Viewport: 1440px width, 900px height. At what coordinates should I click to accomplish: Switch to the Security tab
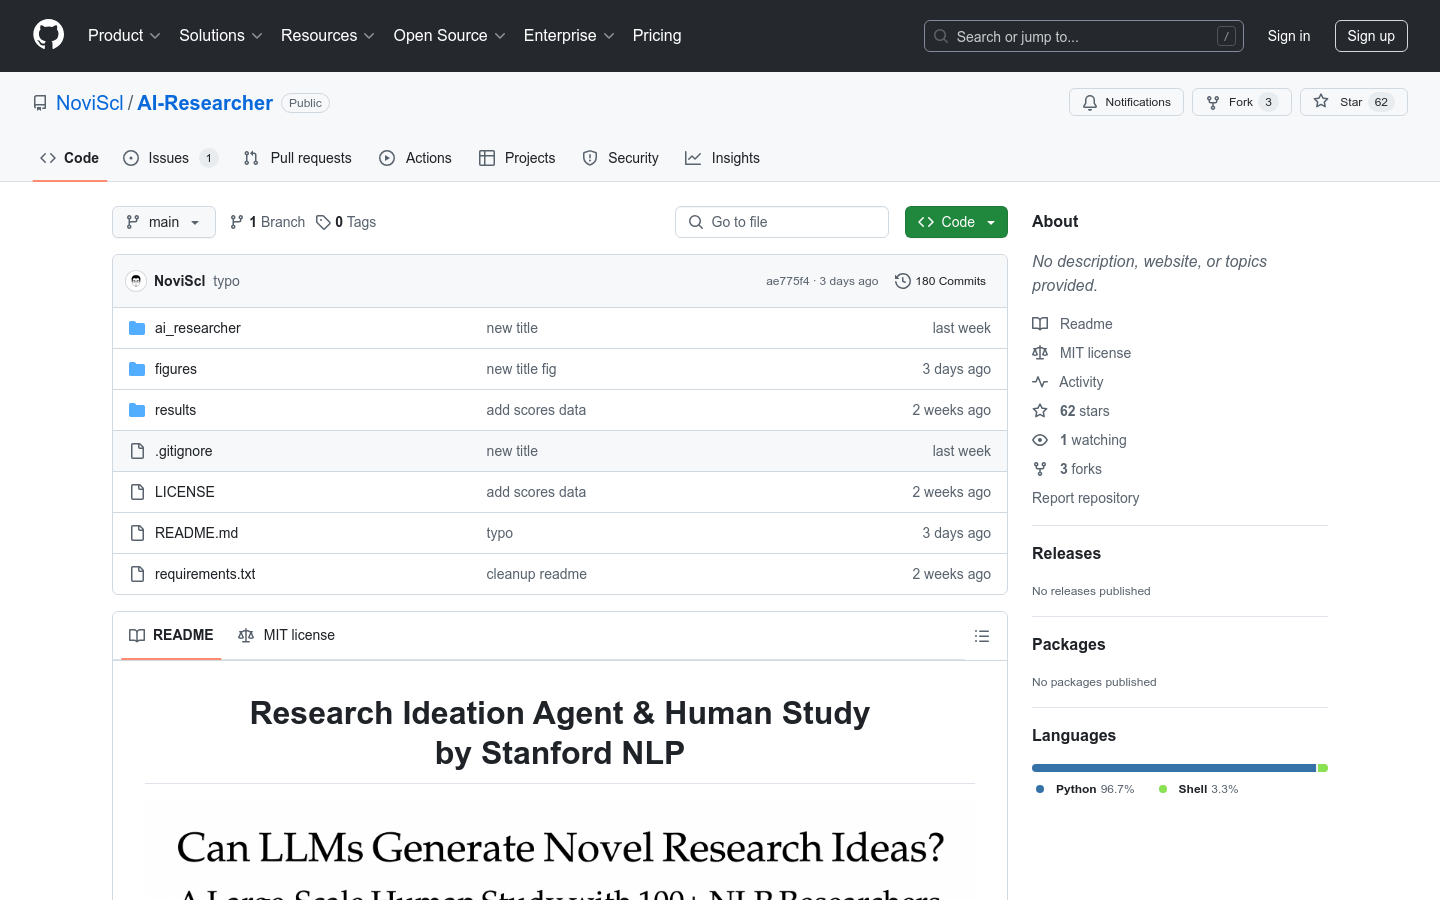pos(620,158)
